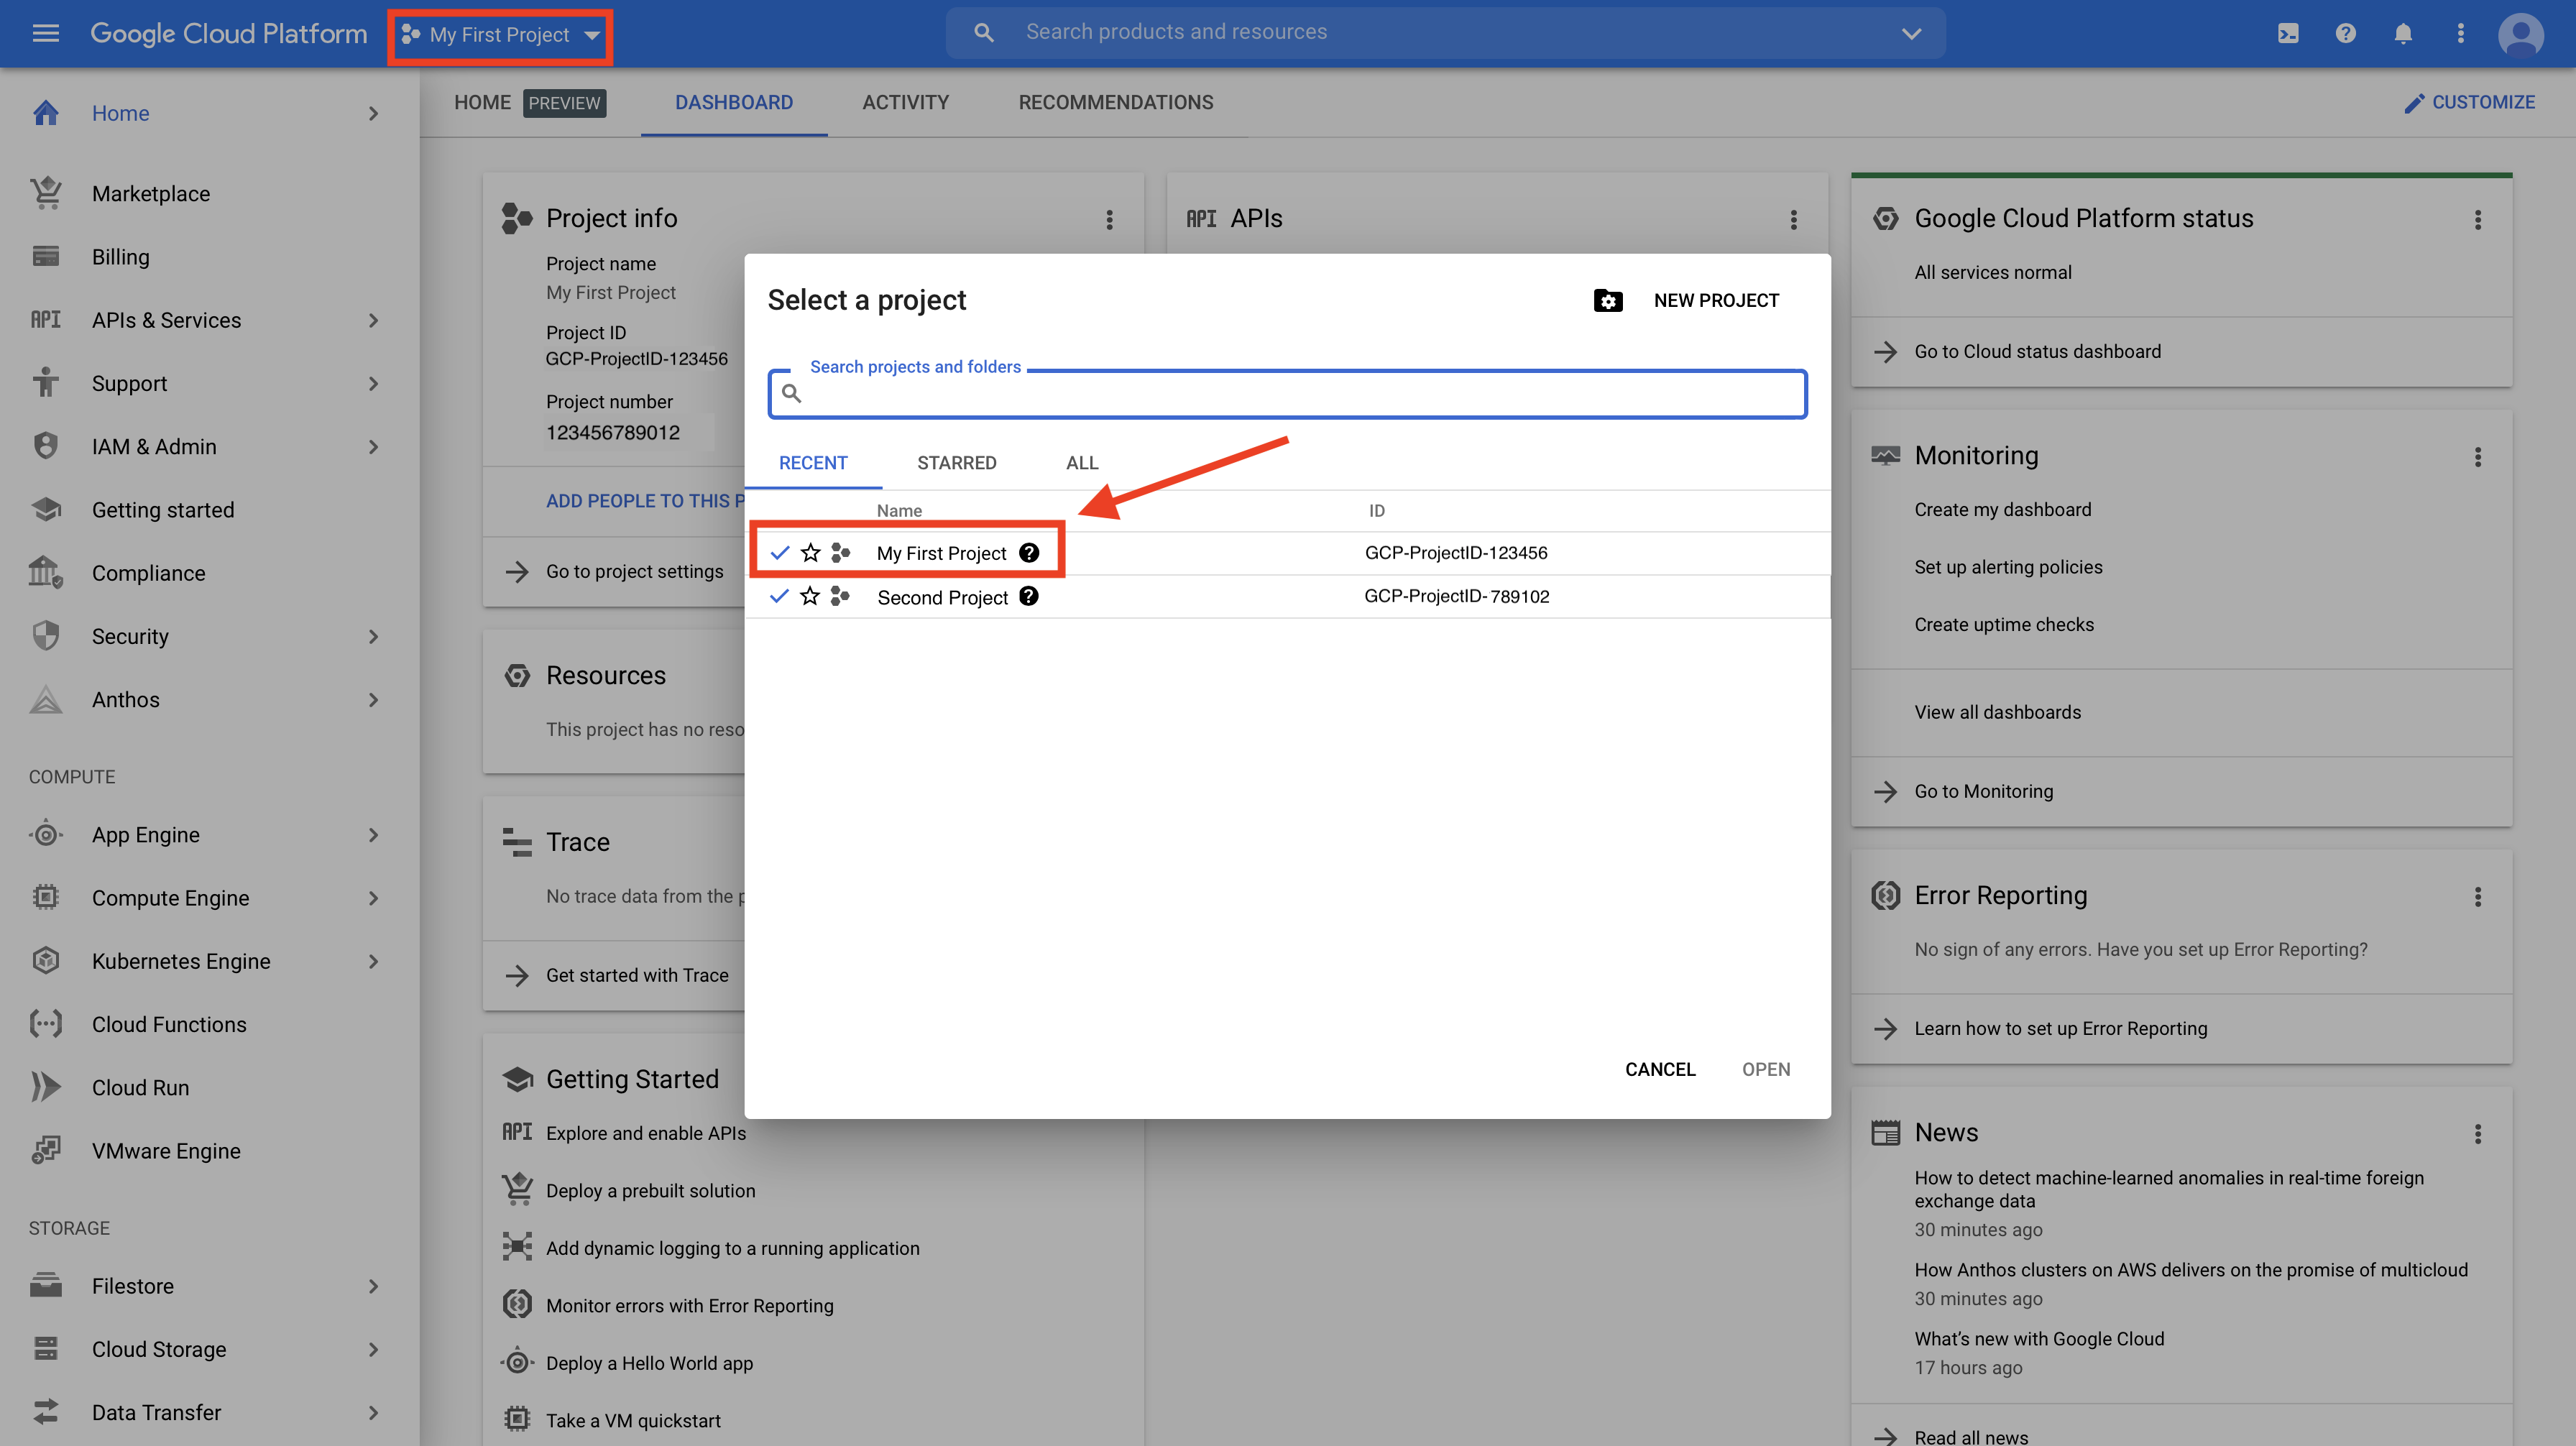Open the RECOMMENDATIONS tab

(1115, 102)
